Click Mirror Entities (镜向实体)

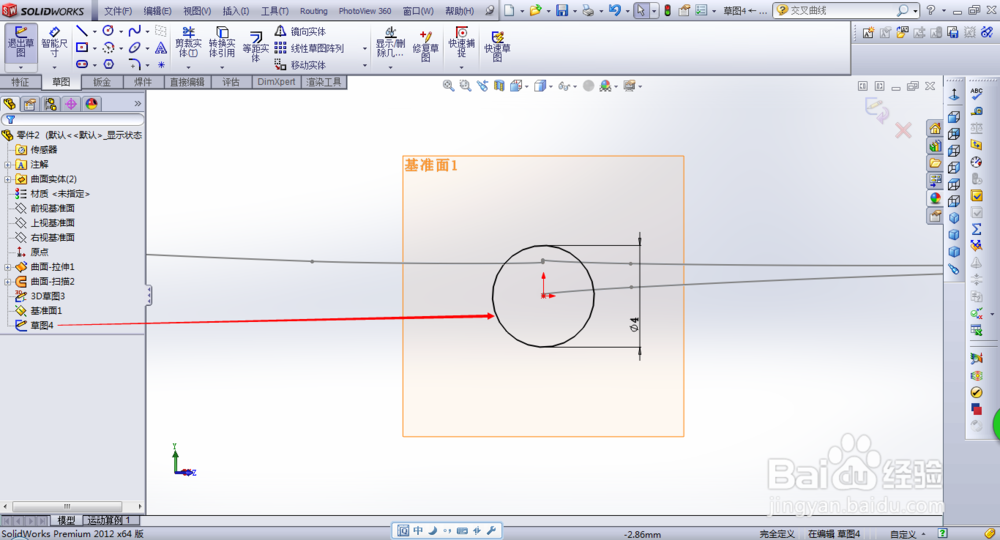point(300,31)
